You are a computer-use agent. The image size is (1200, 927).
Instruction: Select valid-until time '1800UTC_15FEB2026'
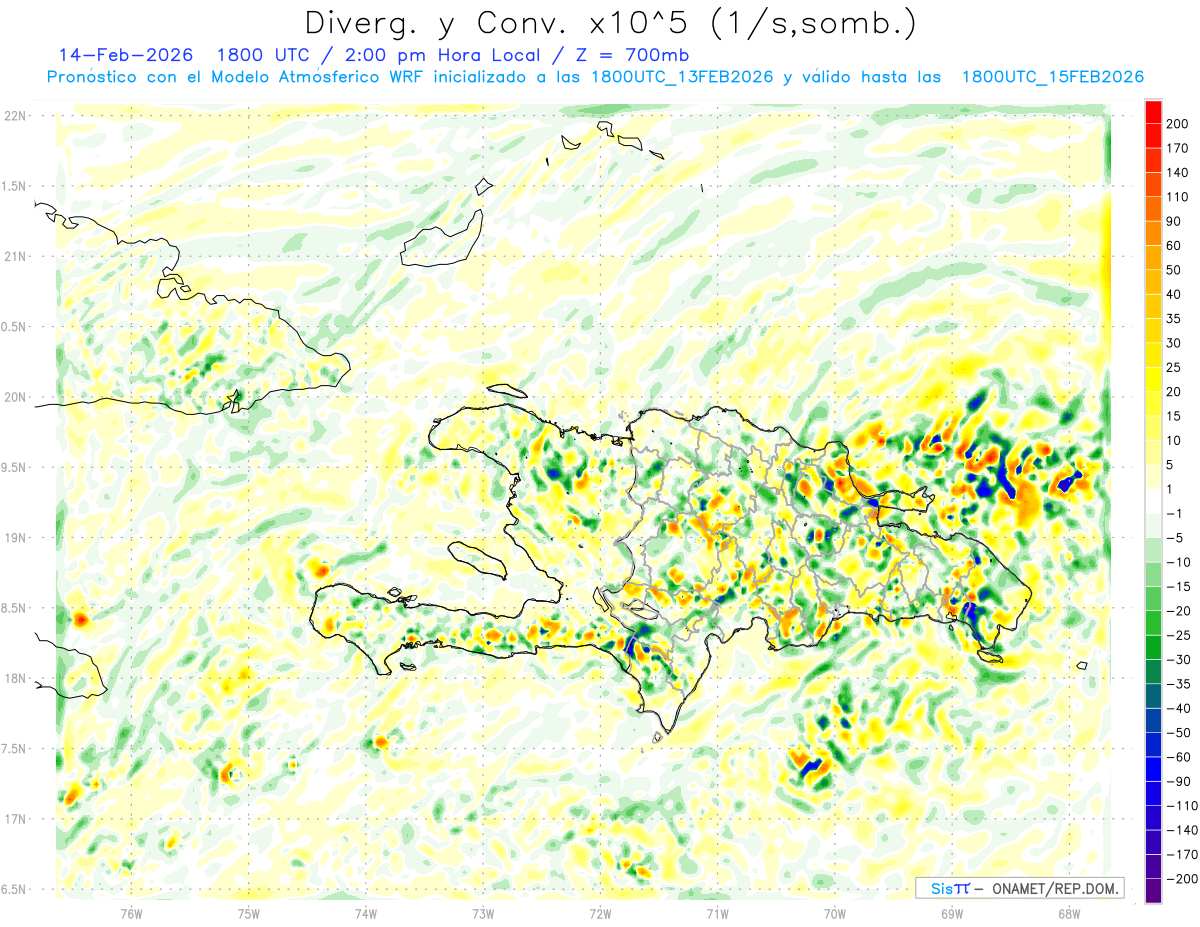click(x=1053, y=77)
